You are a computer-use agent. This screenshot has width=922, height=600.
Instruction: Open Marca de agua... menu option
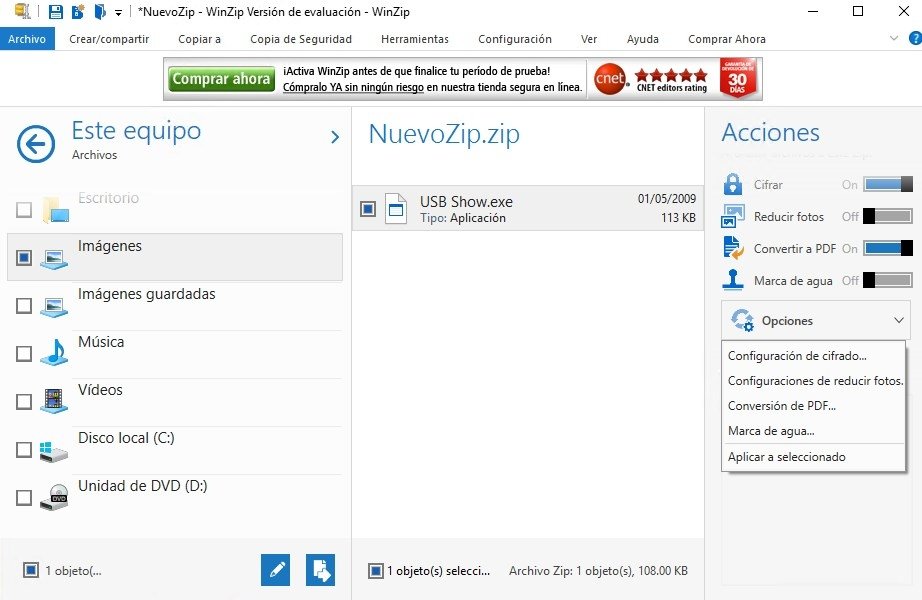[x=771, y=431]
